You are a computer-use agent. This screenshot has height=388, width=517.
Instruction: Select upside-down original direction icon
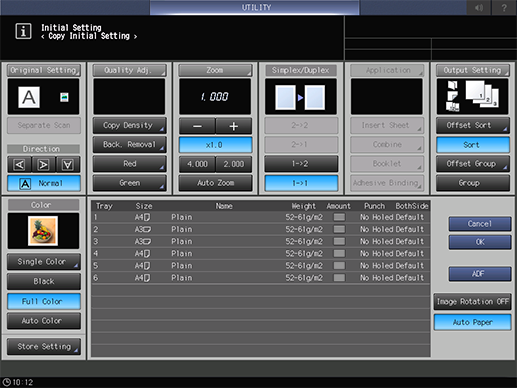pyautogui.click(x=68, y=164)
